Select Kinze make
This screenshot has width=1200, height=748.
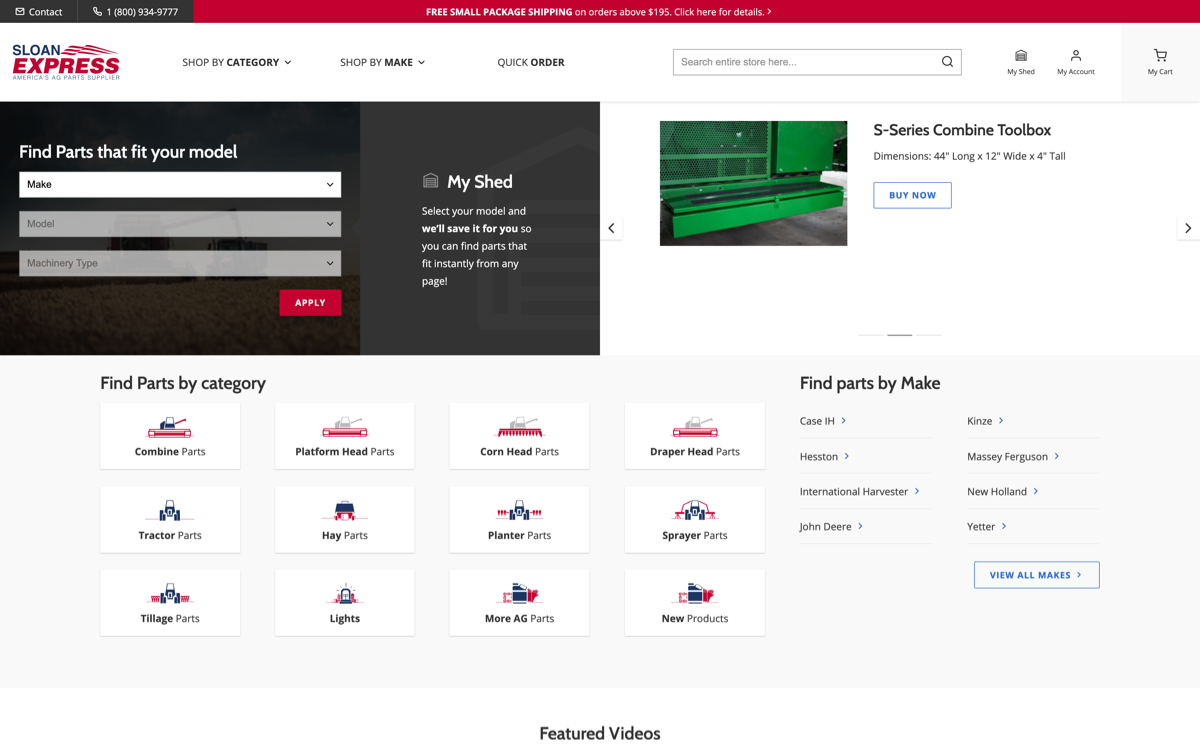click(x=985, y=421)
